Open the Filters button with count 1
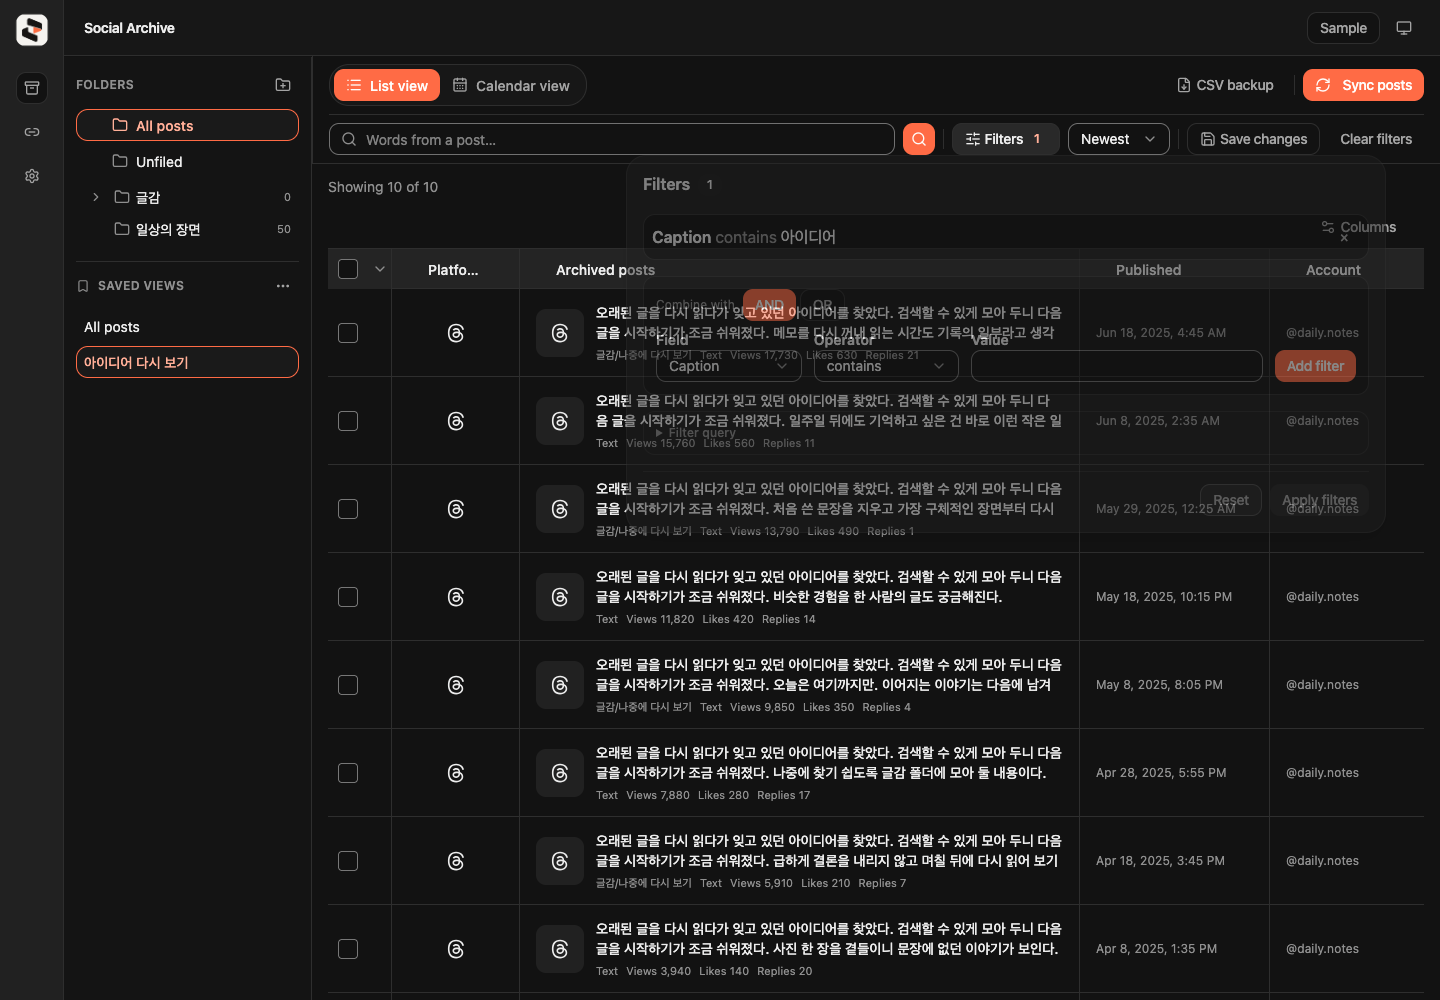 1005,139
